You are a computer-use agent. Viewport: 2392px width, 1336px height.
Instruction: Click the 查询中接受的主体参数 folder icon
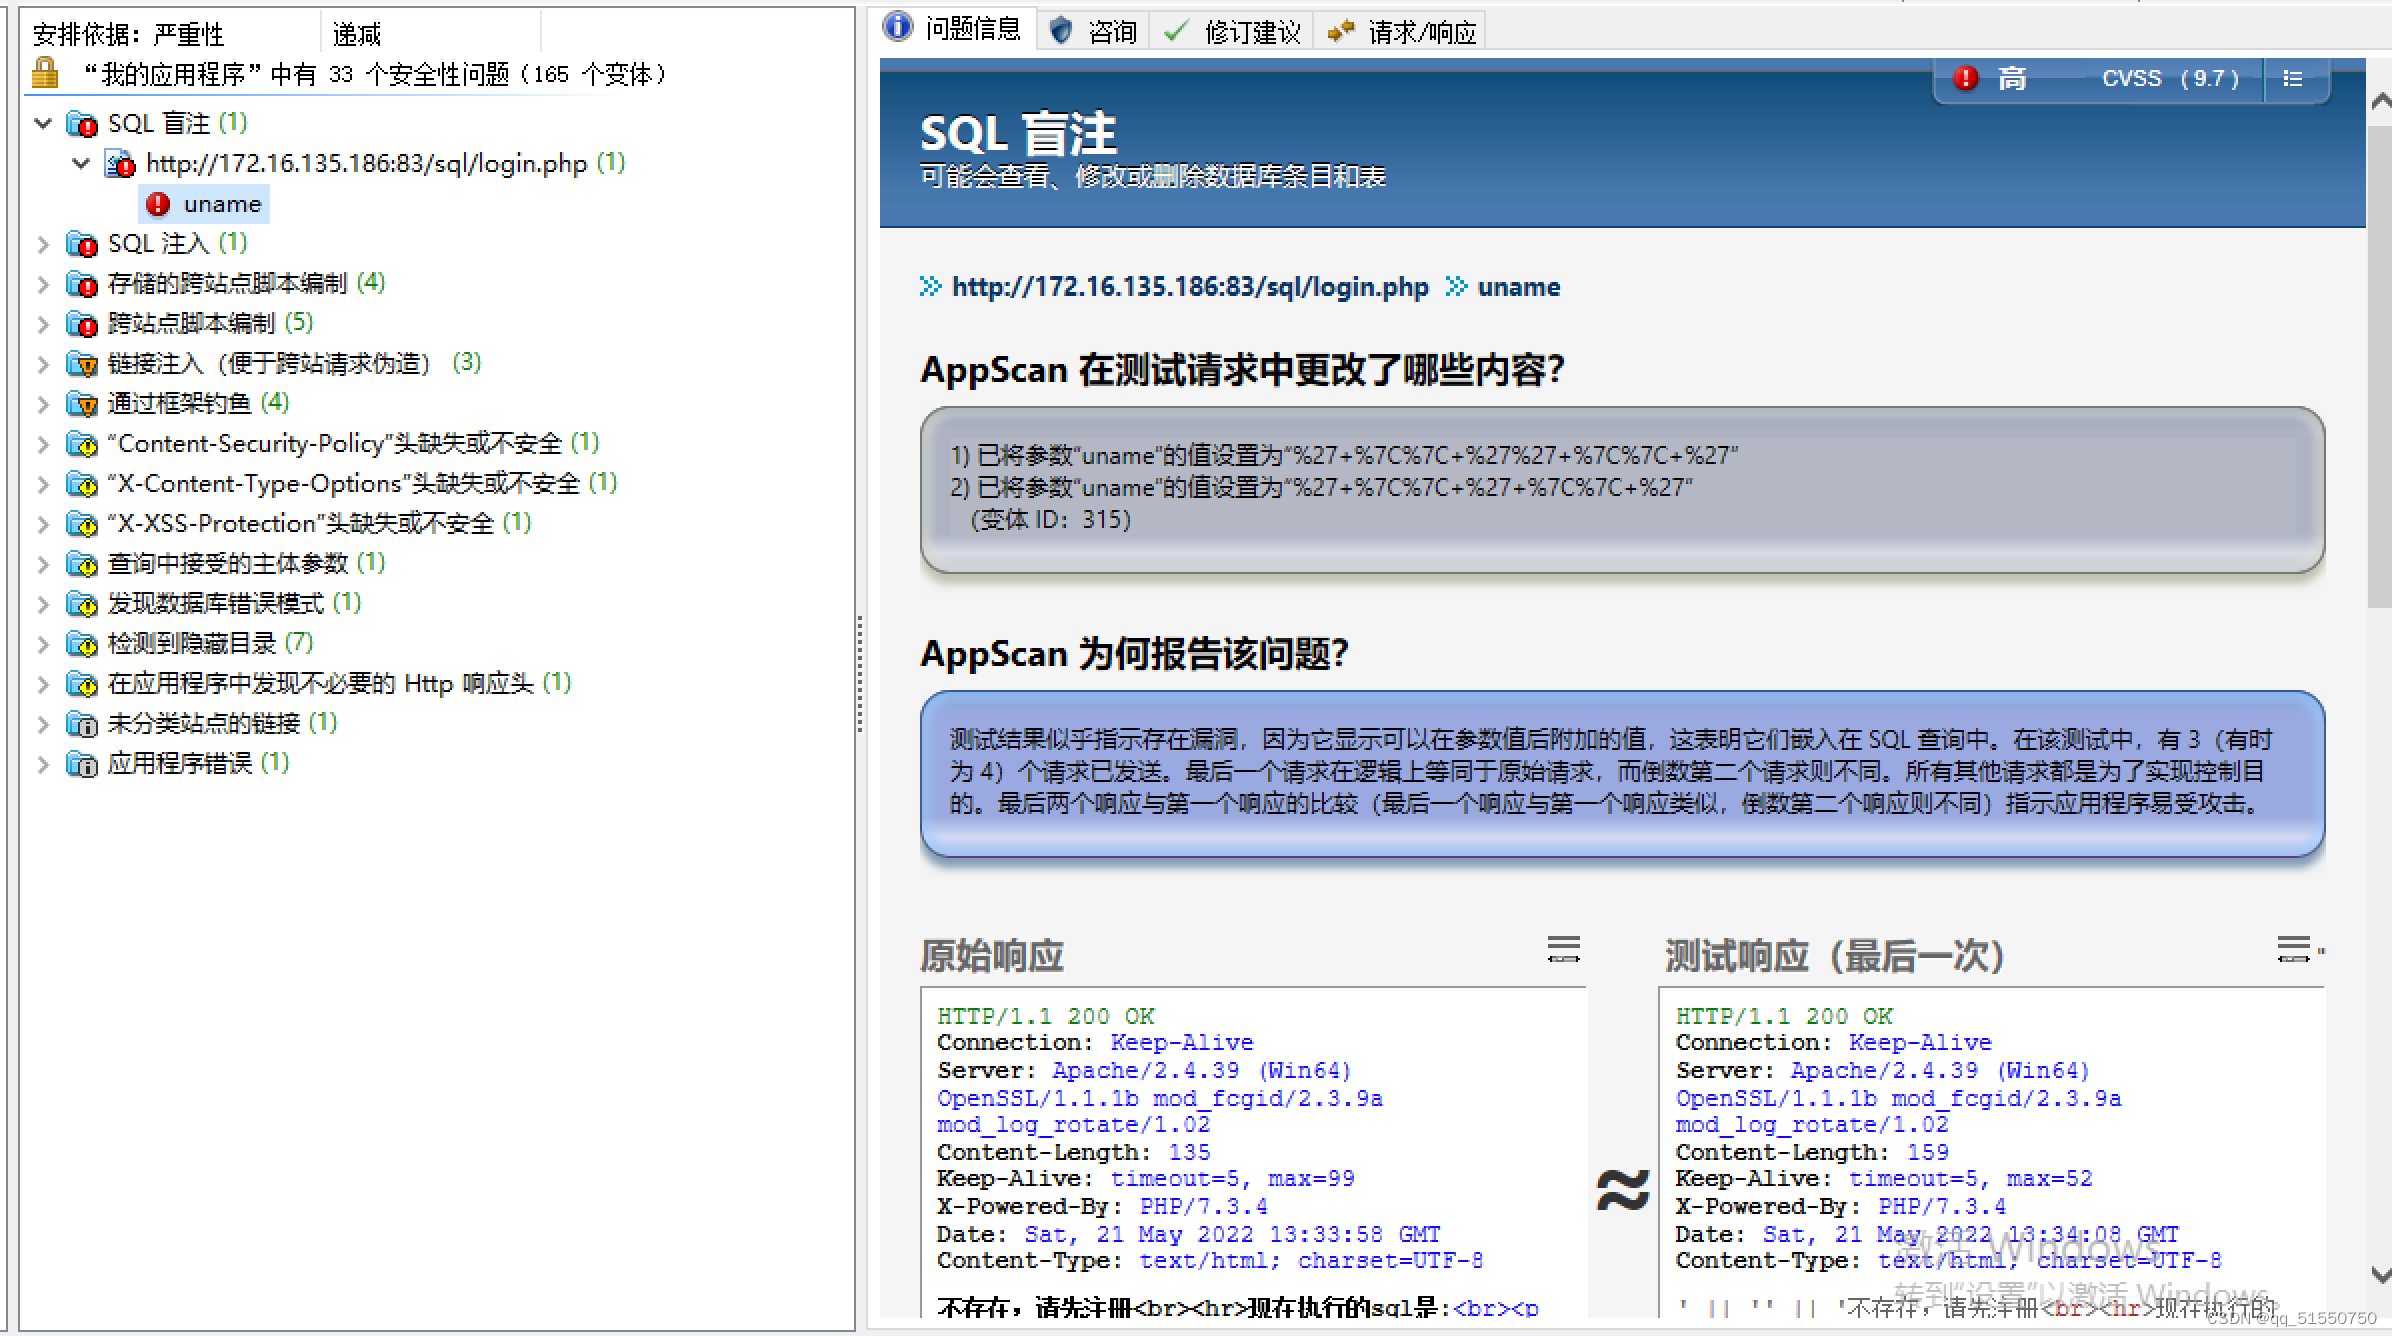click(81, 564)
